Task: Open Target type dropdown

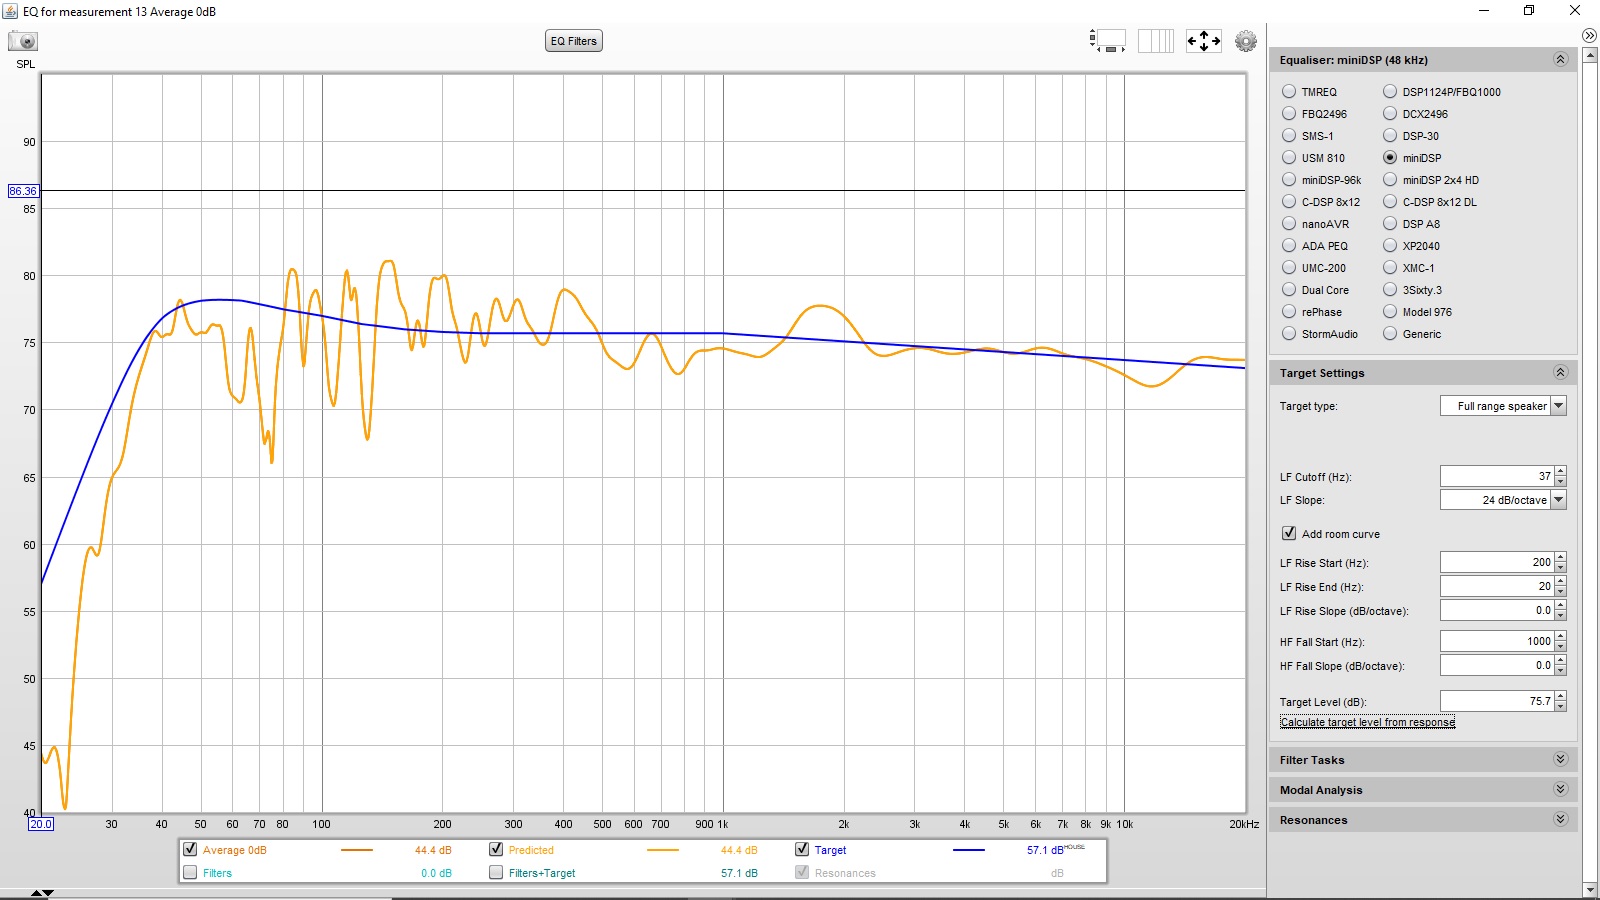Action: (1559, 405)
